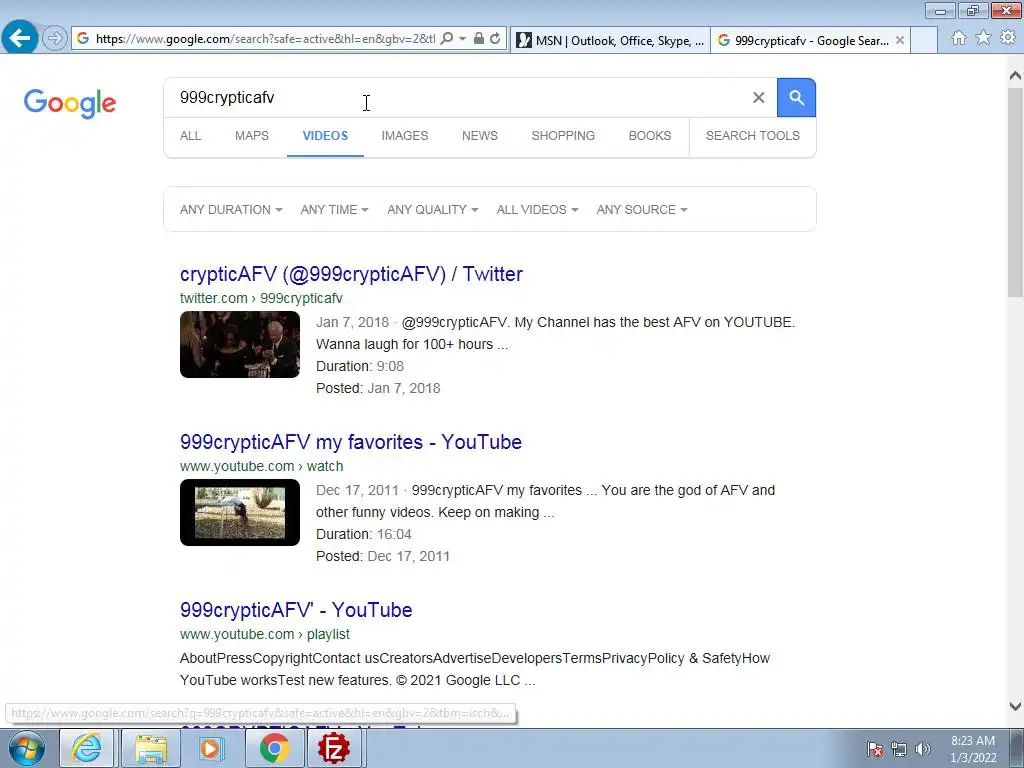Switch to the BOOKS tab
Screen dimensions: 1024x768
650,136
